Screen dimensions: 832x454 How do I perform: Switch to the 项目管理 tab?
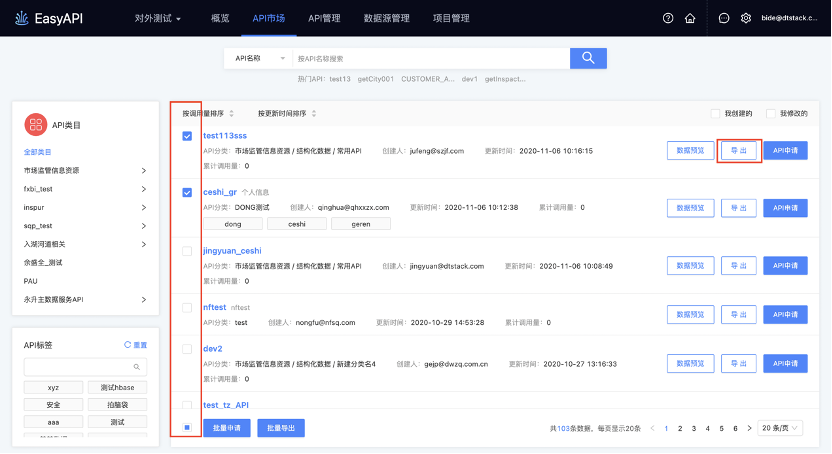coord(451,19)
